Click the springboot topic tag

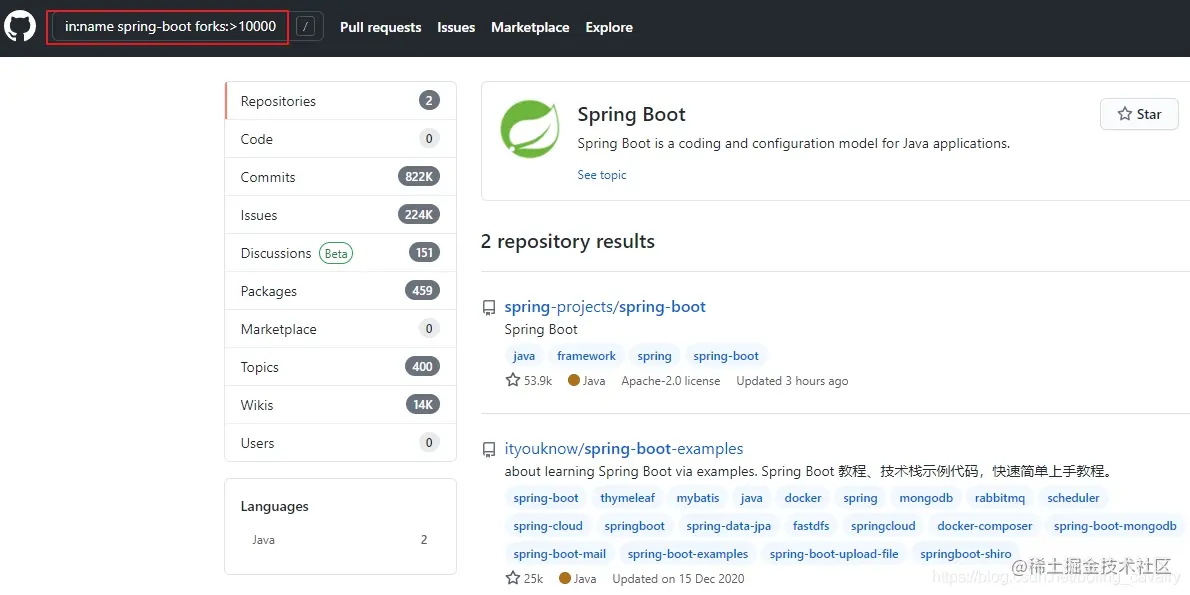634,526
